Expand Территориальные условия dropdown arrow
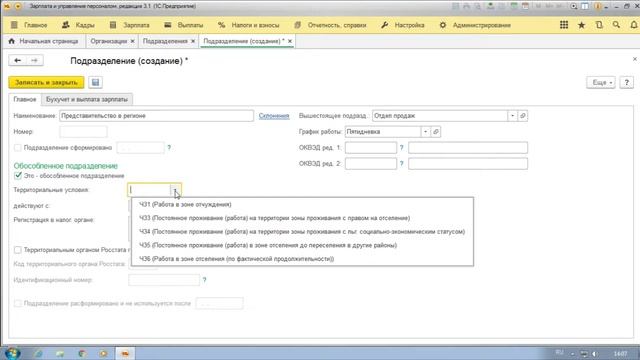Screen dimensions: 640x360 point(175,190)
